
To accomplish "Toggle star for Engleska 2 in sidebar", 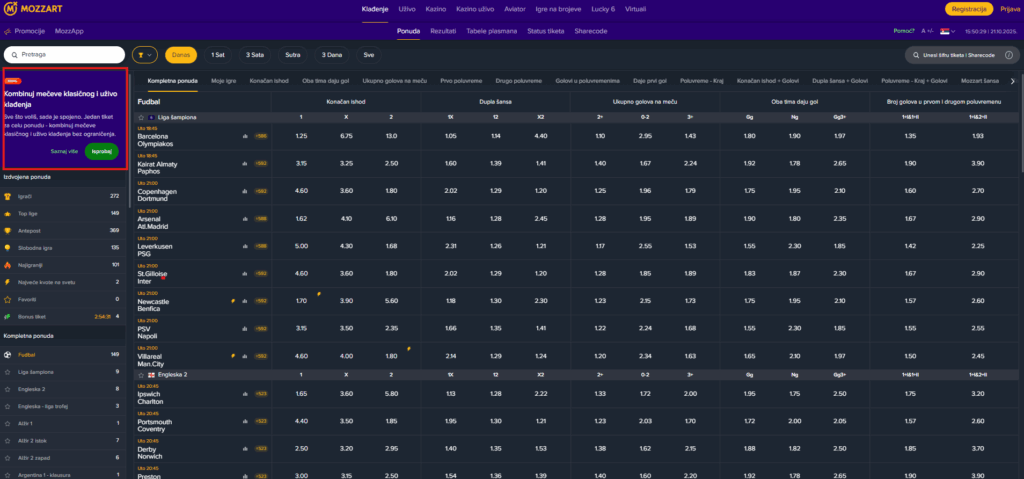I will click(8, 389).
